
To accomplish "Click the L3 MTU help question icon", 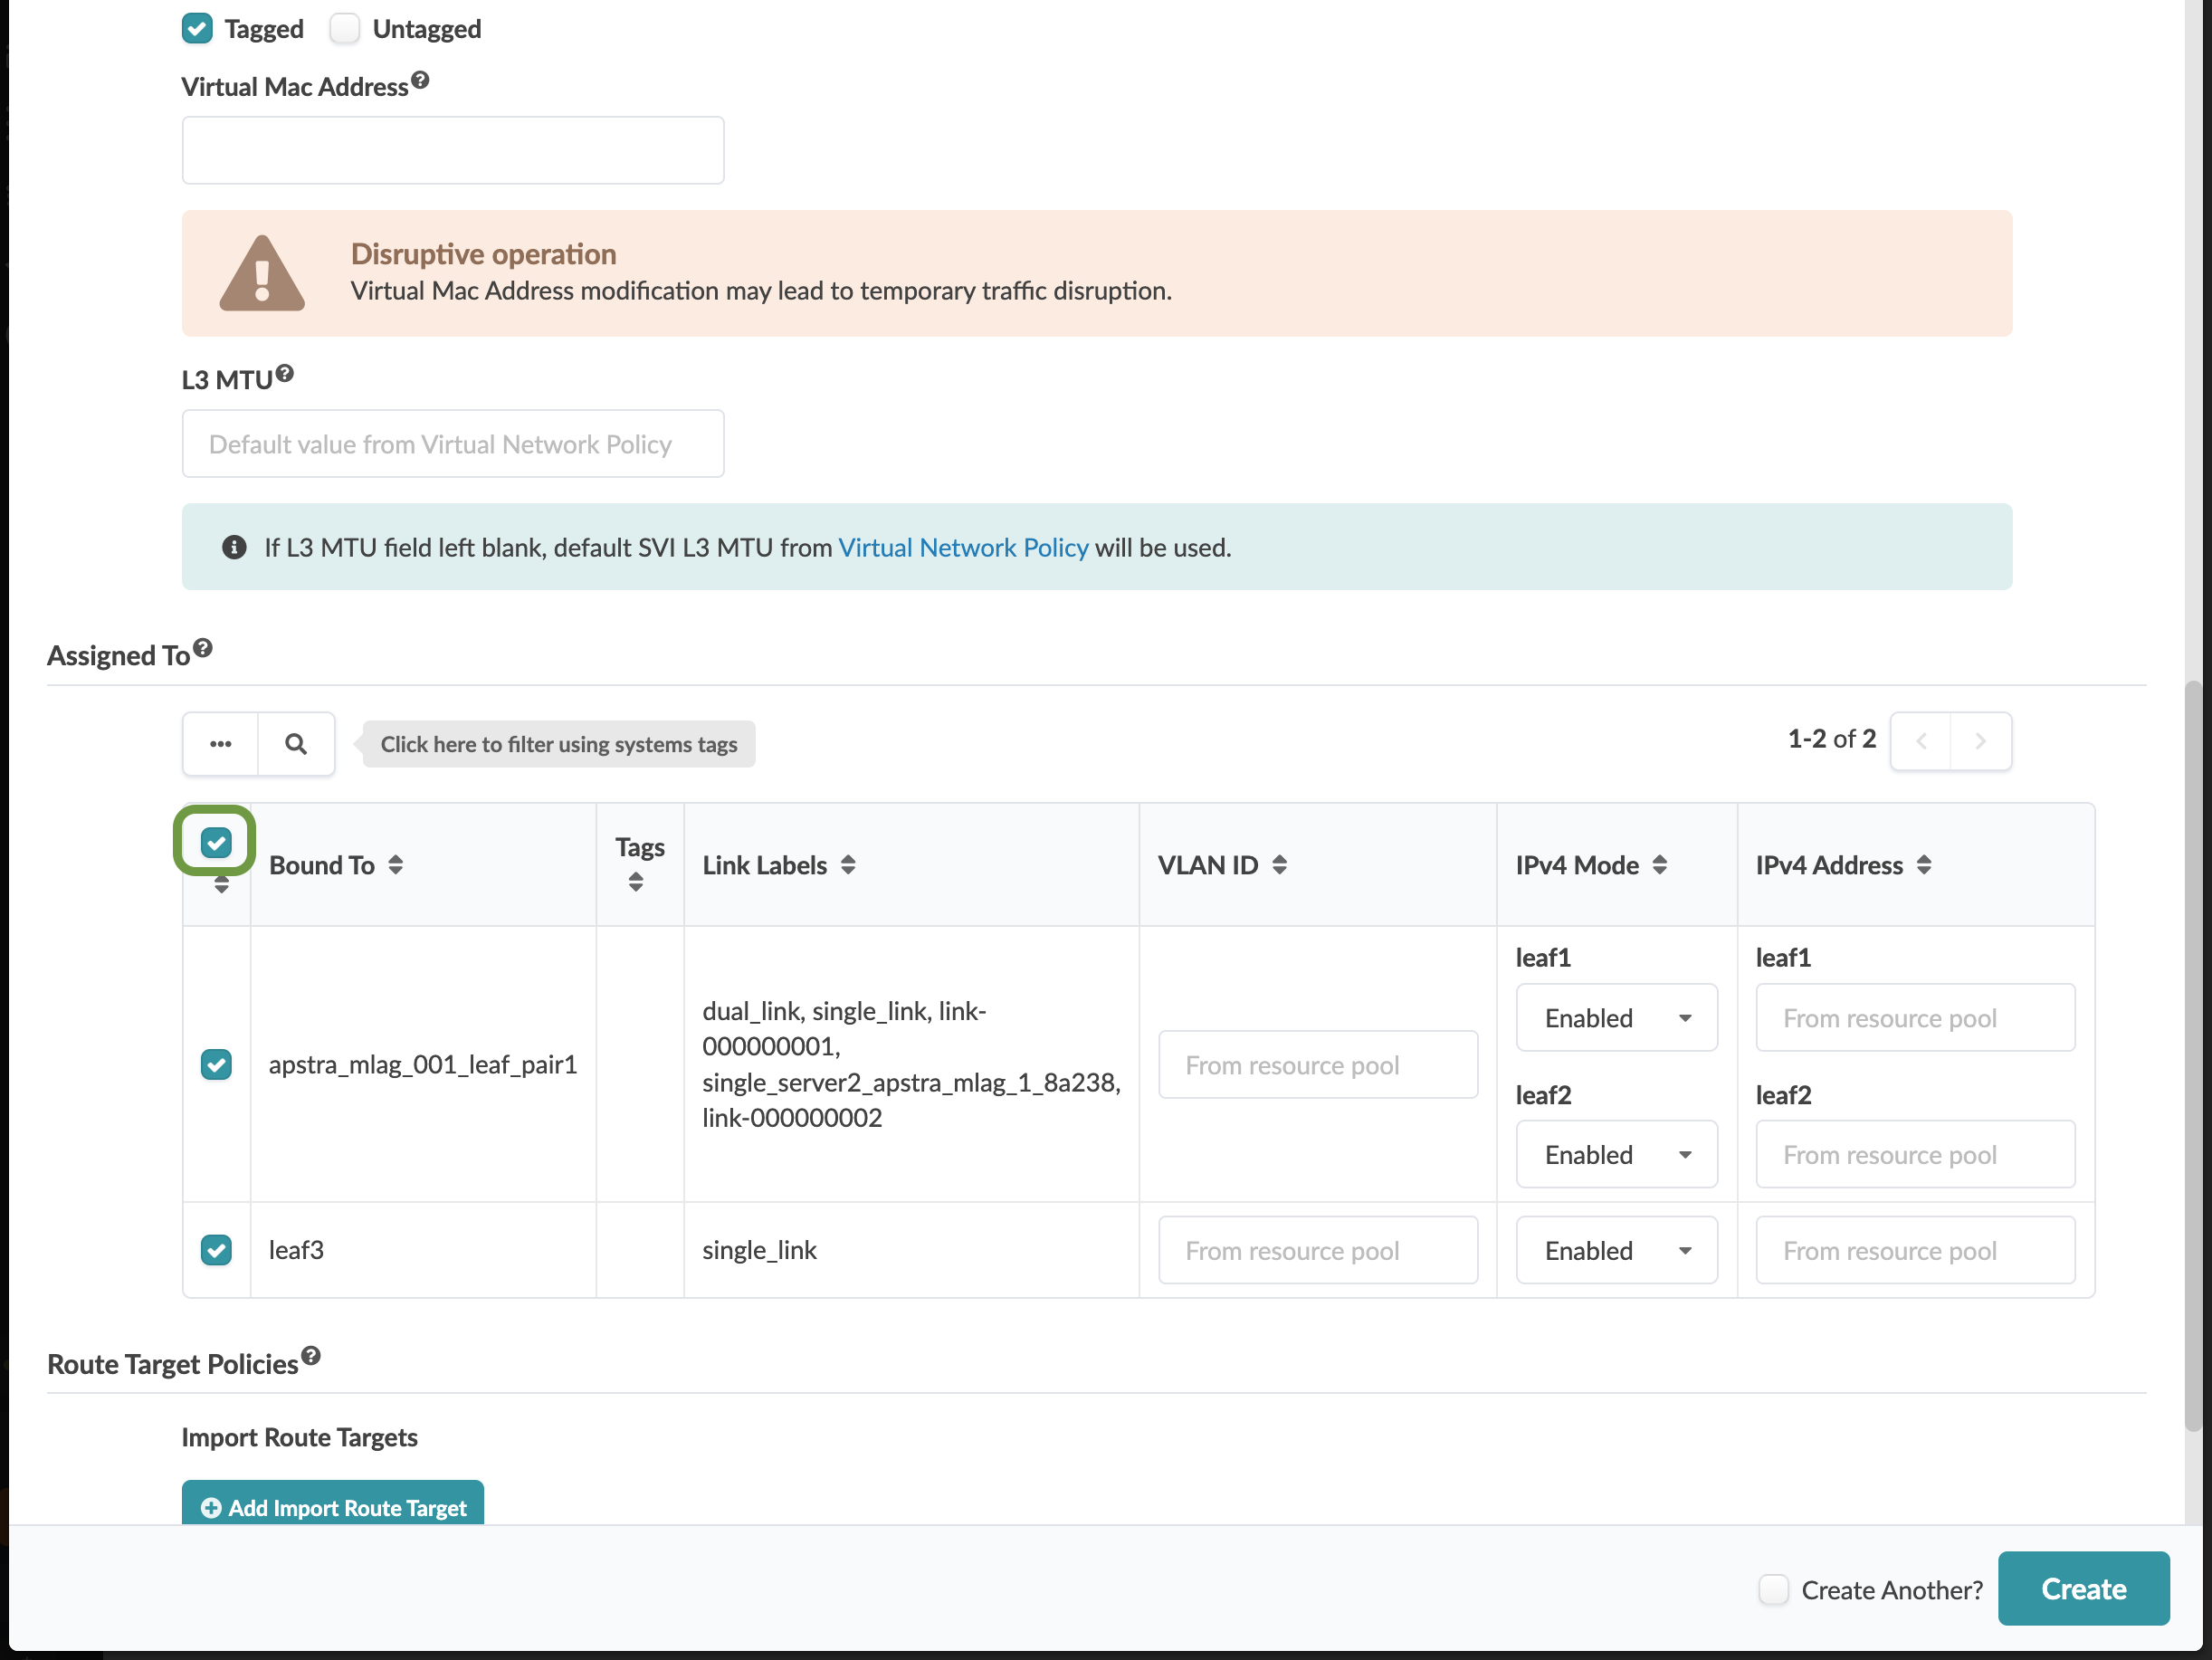I will pyautogui.click(x=285, y=373).
